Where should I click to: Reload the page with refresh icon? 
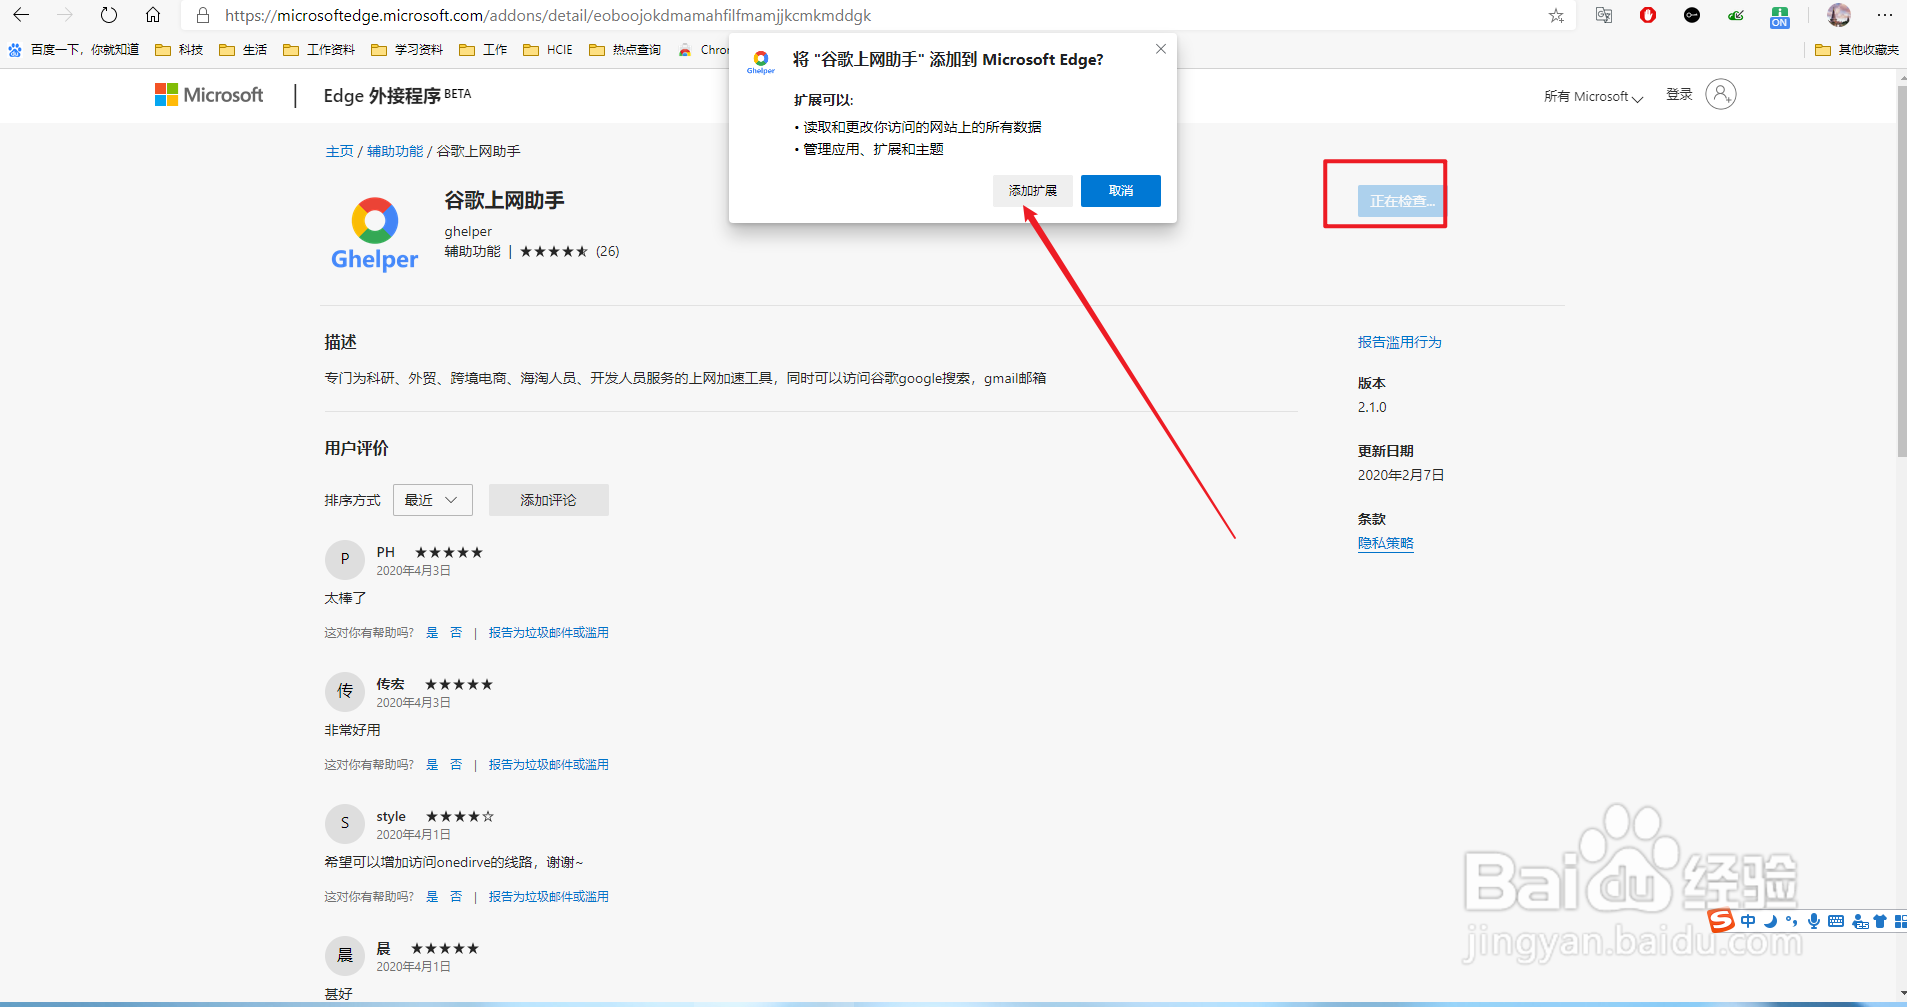[x=109, y=15]
